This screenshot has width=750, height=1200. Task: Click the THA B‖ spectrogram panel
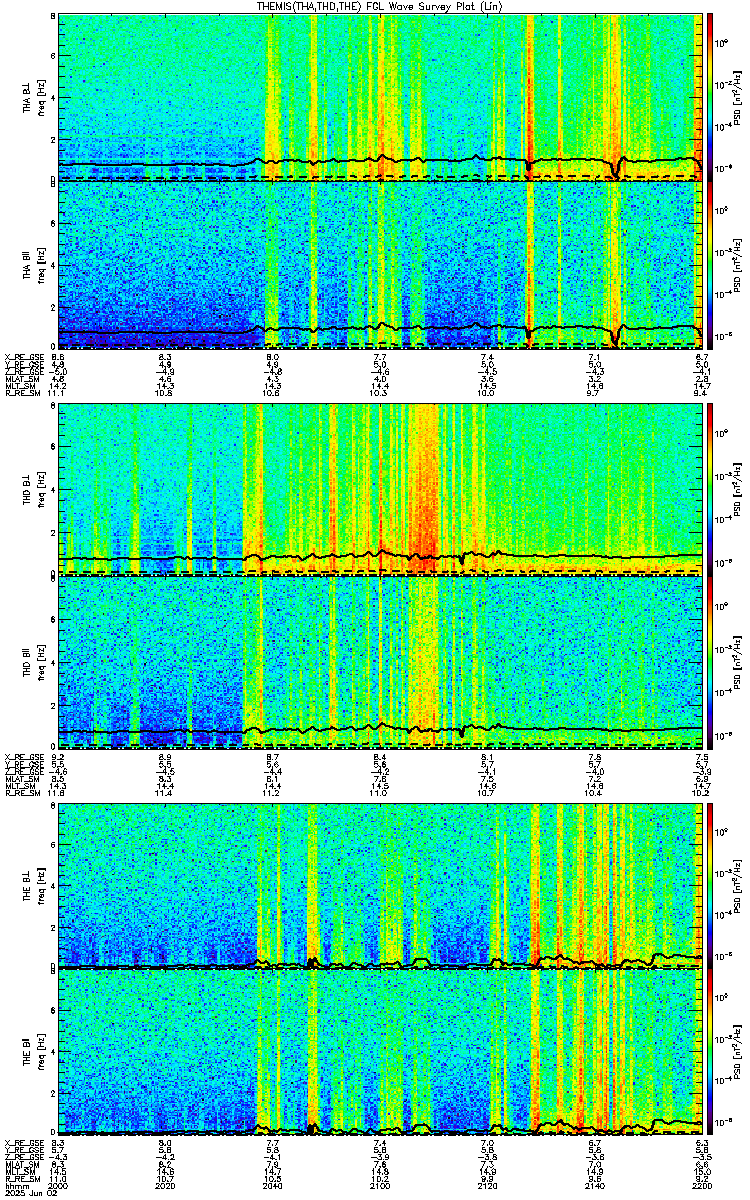[x=381, y=265]
